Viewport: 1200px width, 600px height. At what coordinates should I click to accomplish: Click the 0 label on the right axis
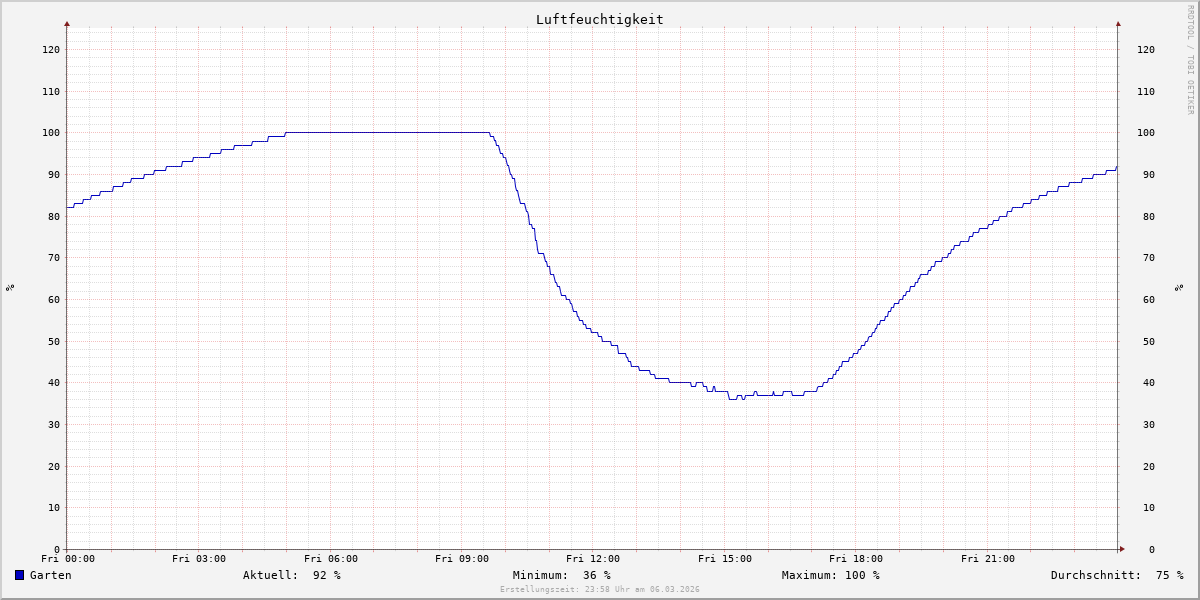[1152, 549]
